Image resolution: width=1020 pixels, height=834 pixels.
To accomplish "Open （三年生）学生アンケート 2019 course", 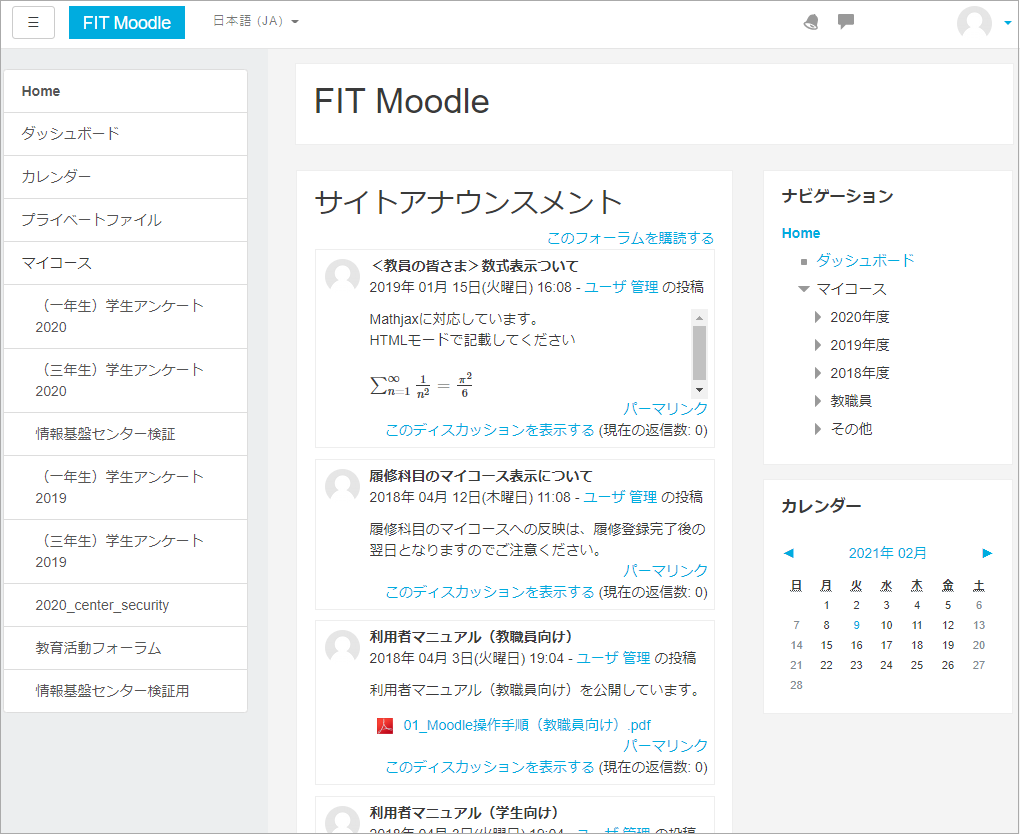I will 126,552.
